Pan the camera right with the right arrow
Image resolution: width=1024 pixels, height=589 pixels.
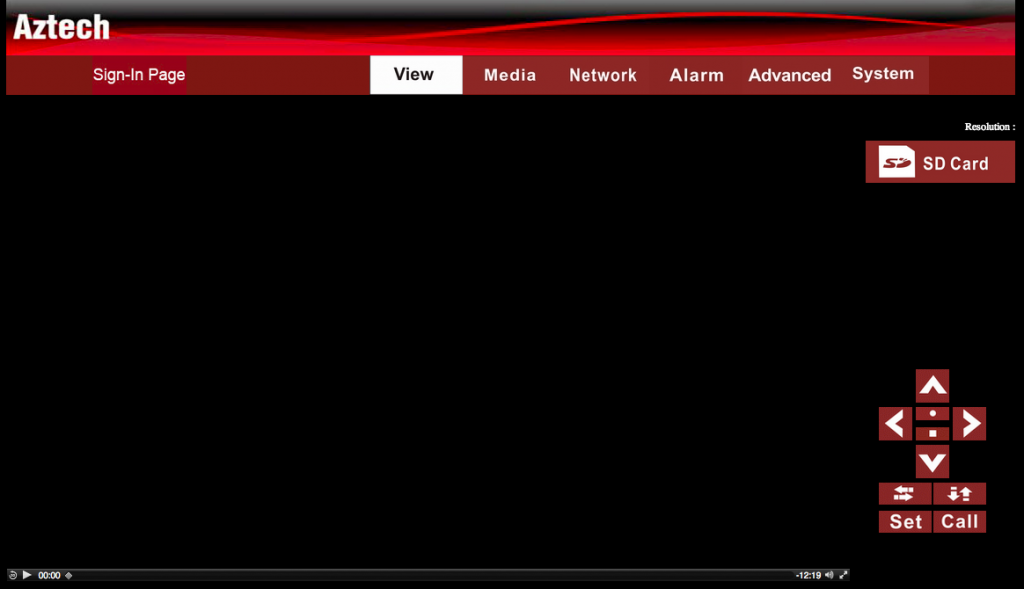(969, 424)
